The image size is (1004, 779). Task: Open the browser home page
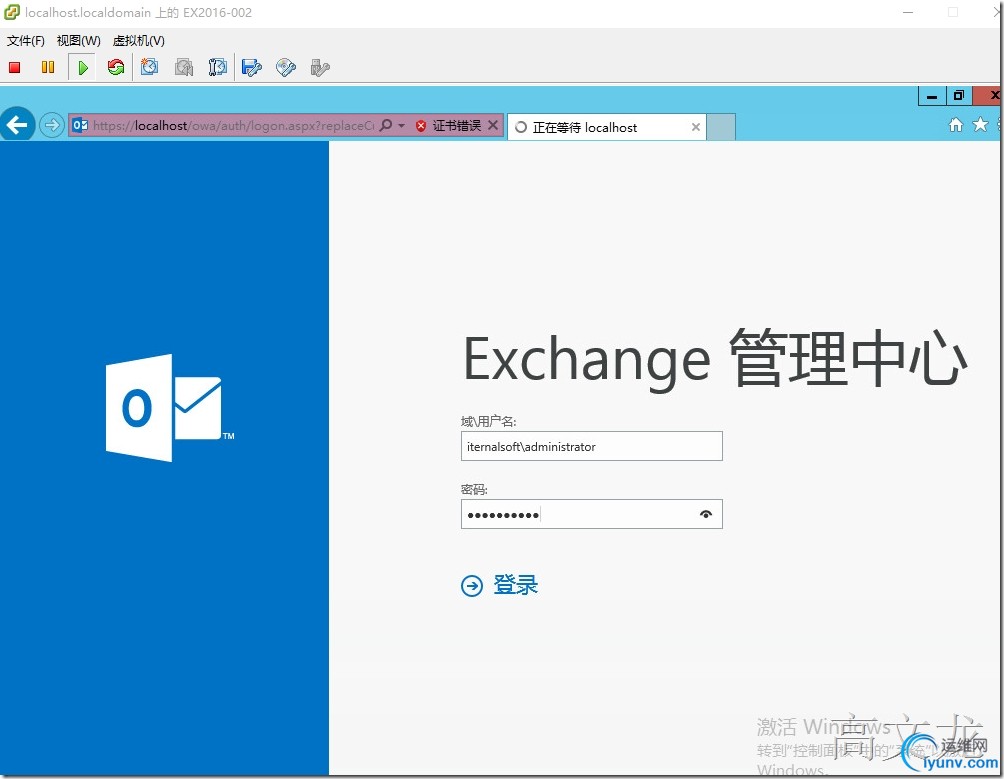[955, 125]
